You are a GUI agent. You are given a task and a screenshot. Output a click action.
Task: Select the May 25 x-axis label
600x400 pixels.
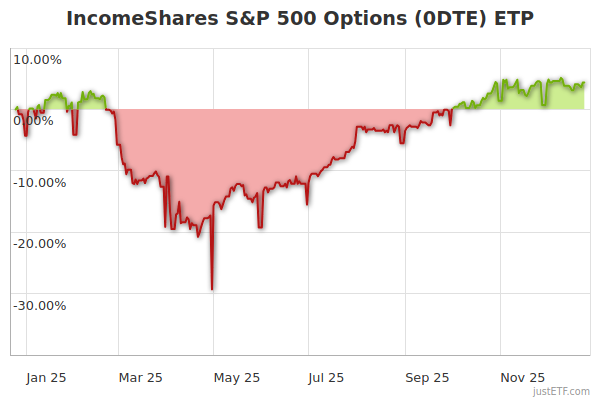(x=237, y=377)
